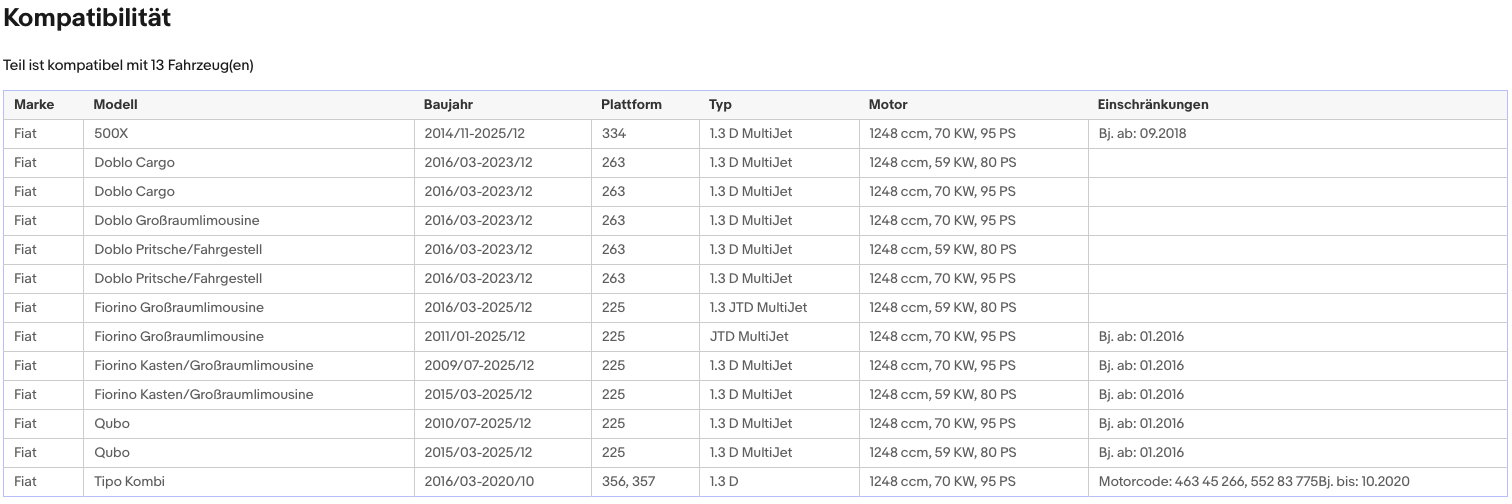Click the 2009/07-2025/12 Baujahr cell
The image size is (1512, 504).
(503, 365)
